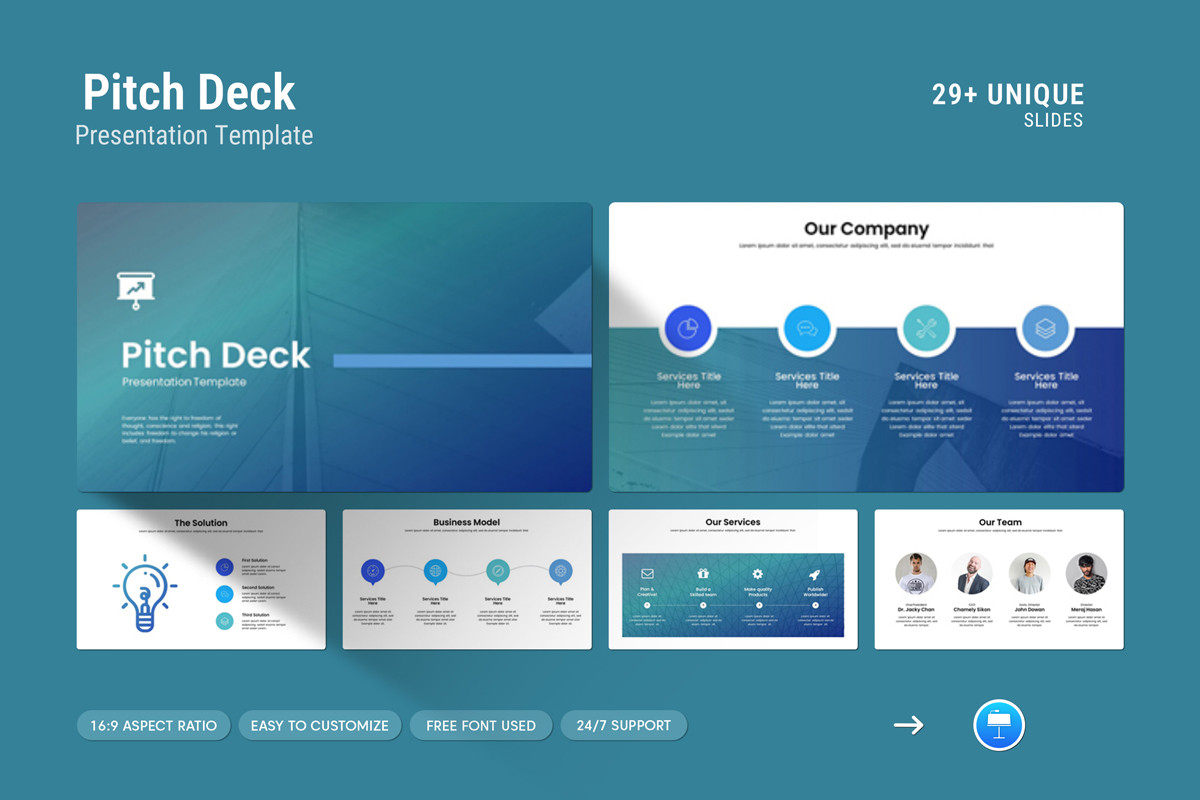Click the 29+ UNIQUE text

[1008, 95]
